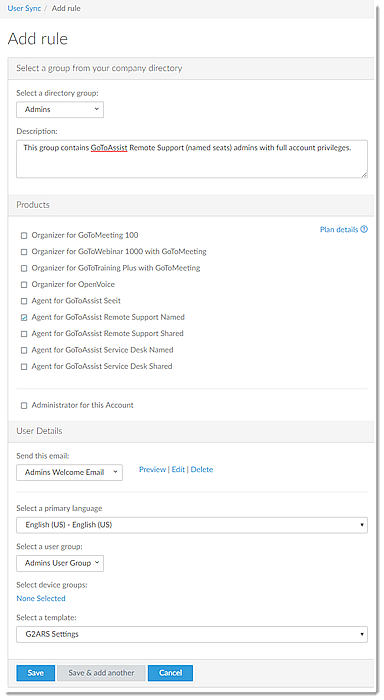Click Save & add another button
The width and height of the screenshot is (384, 700).
click(101, 673)
